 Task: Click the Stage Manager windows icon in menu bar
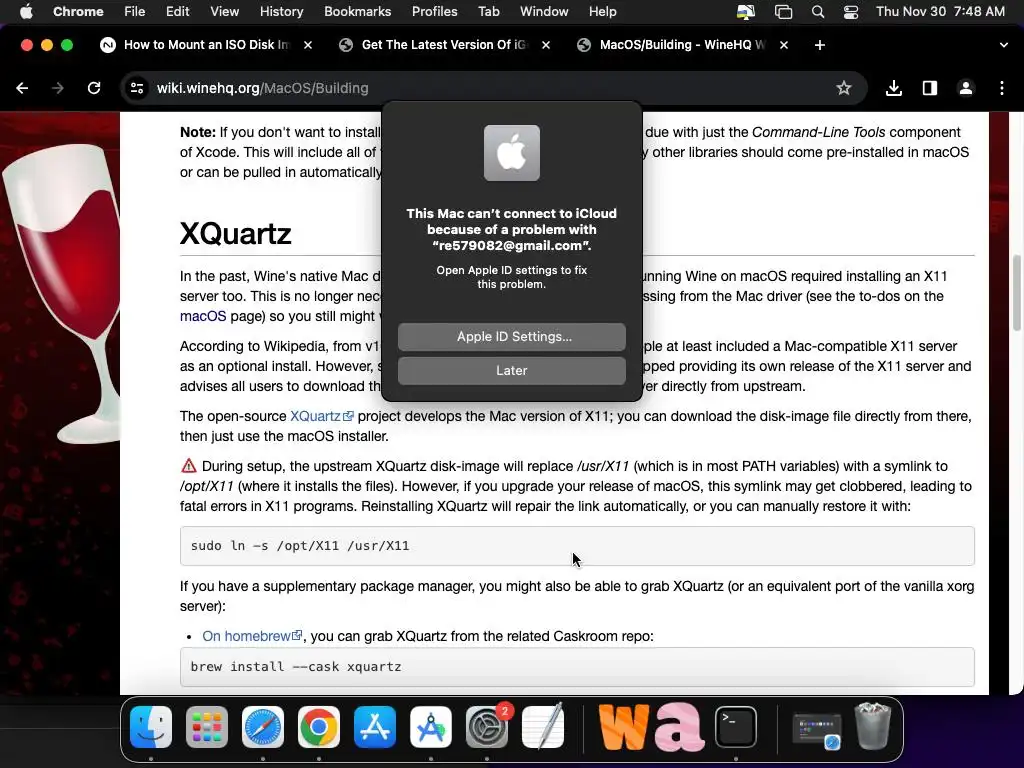(x=783, y=12)
